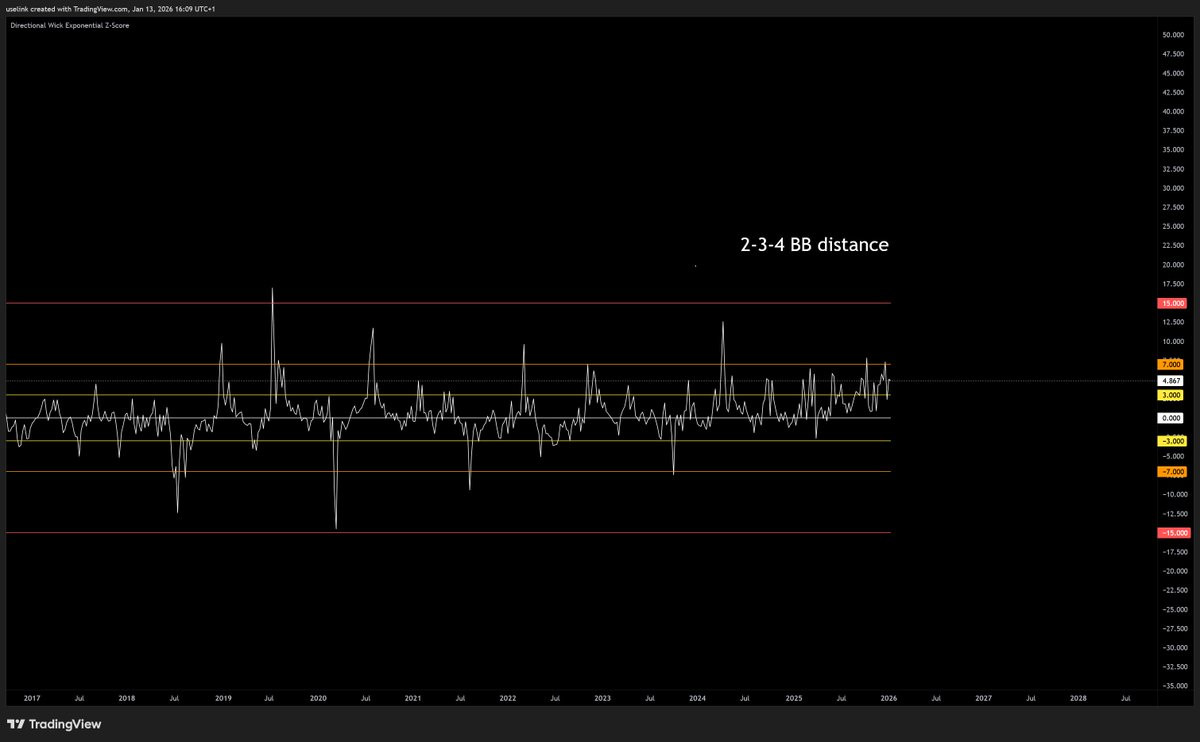The image size is (1200, 742).
Task: Click the 2018 label on time axis
Action: tap(127, 698)
